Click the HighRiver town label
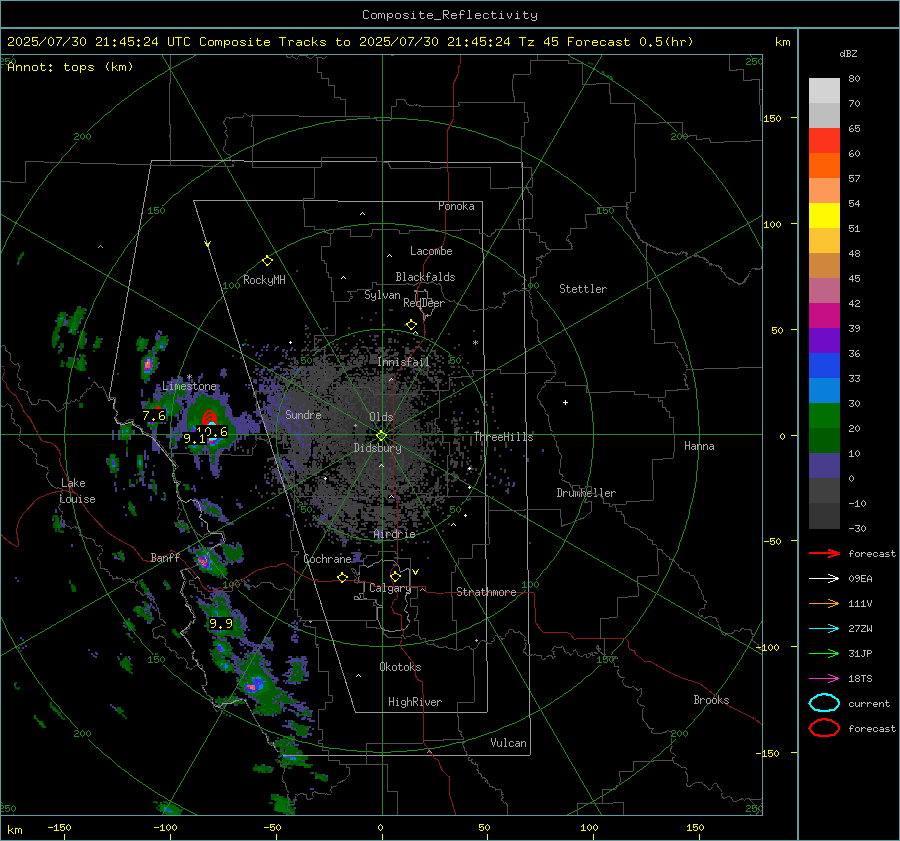 click(415, 702)
